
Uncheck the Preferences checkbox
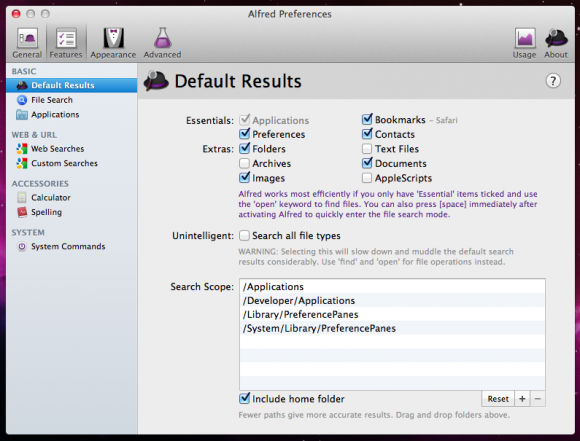point(245,134)
